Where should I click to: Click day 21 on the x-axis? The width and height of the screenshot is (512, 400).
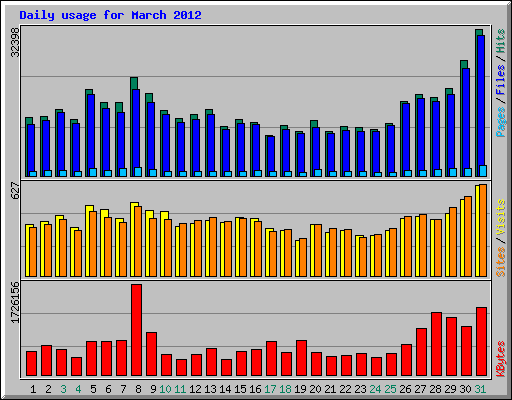click(330, 389)
